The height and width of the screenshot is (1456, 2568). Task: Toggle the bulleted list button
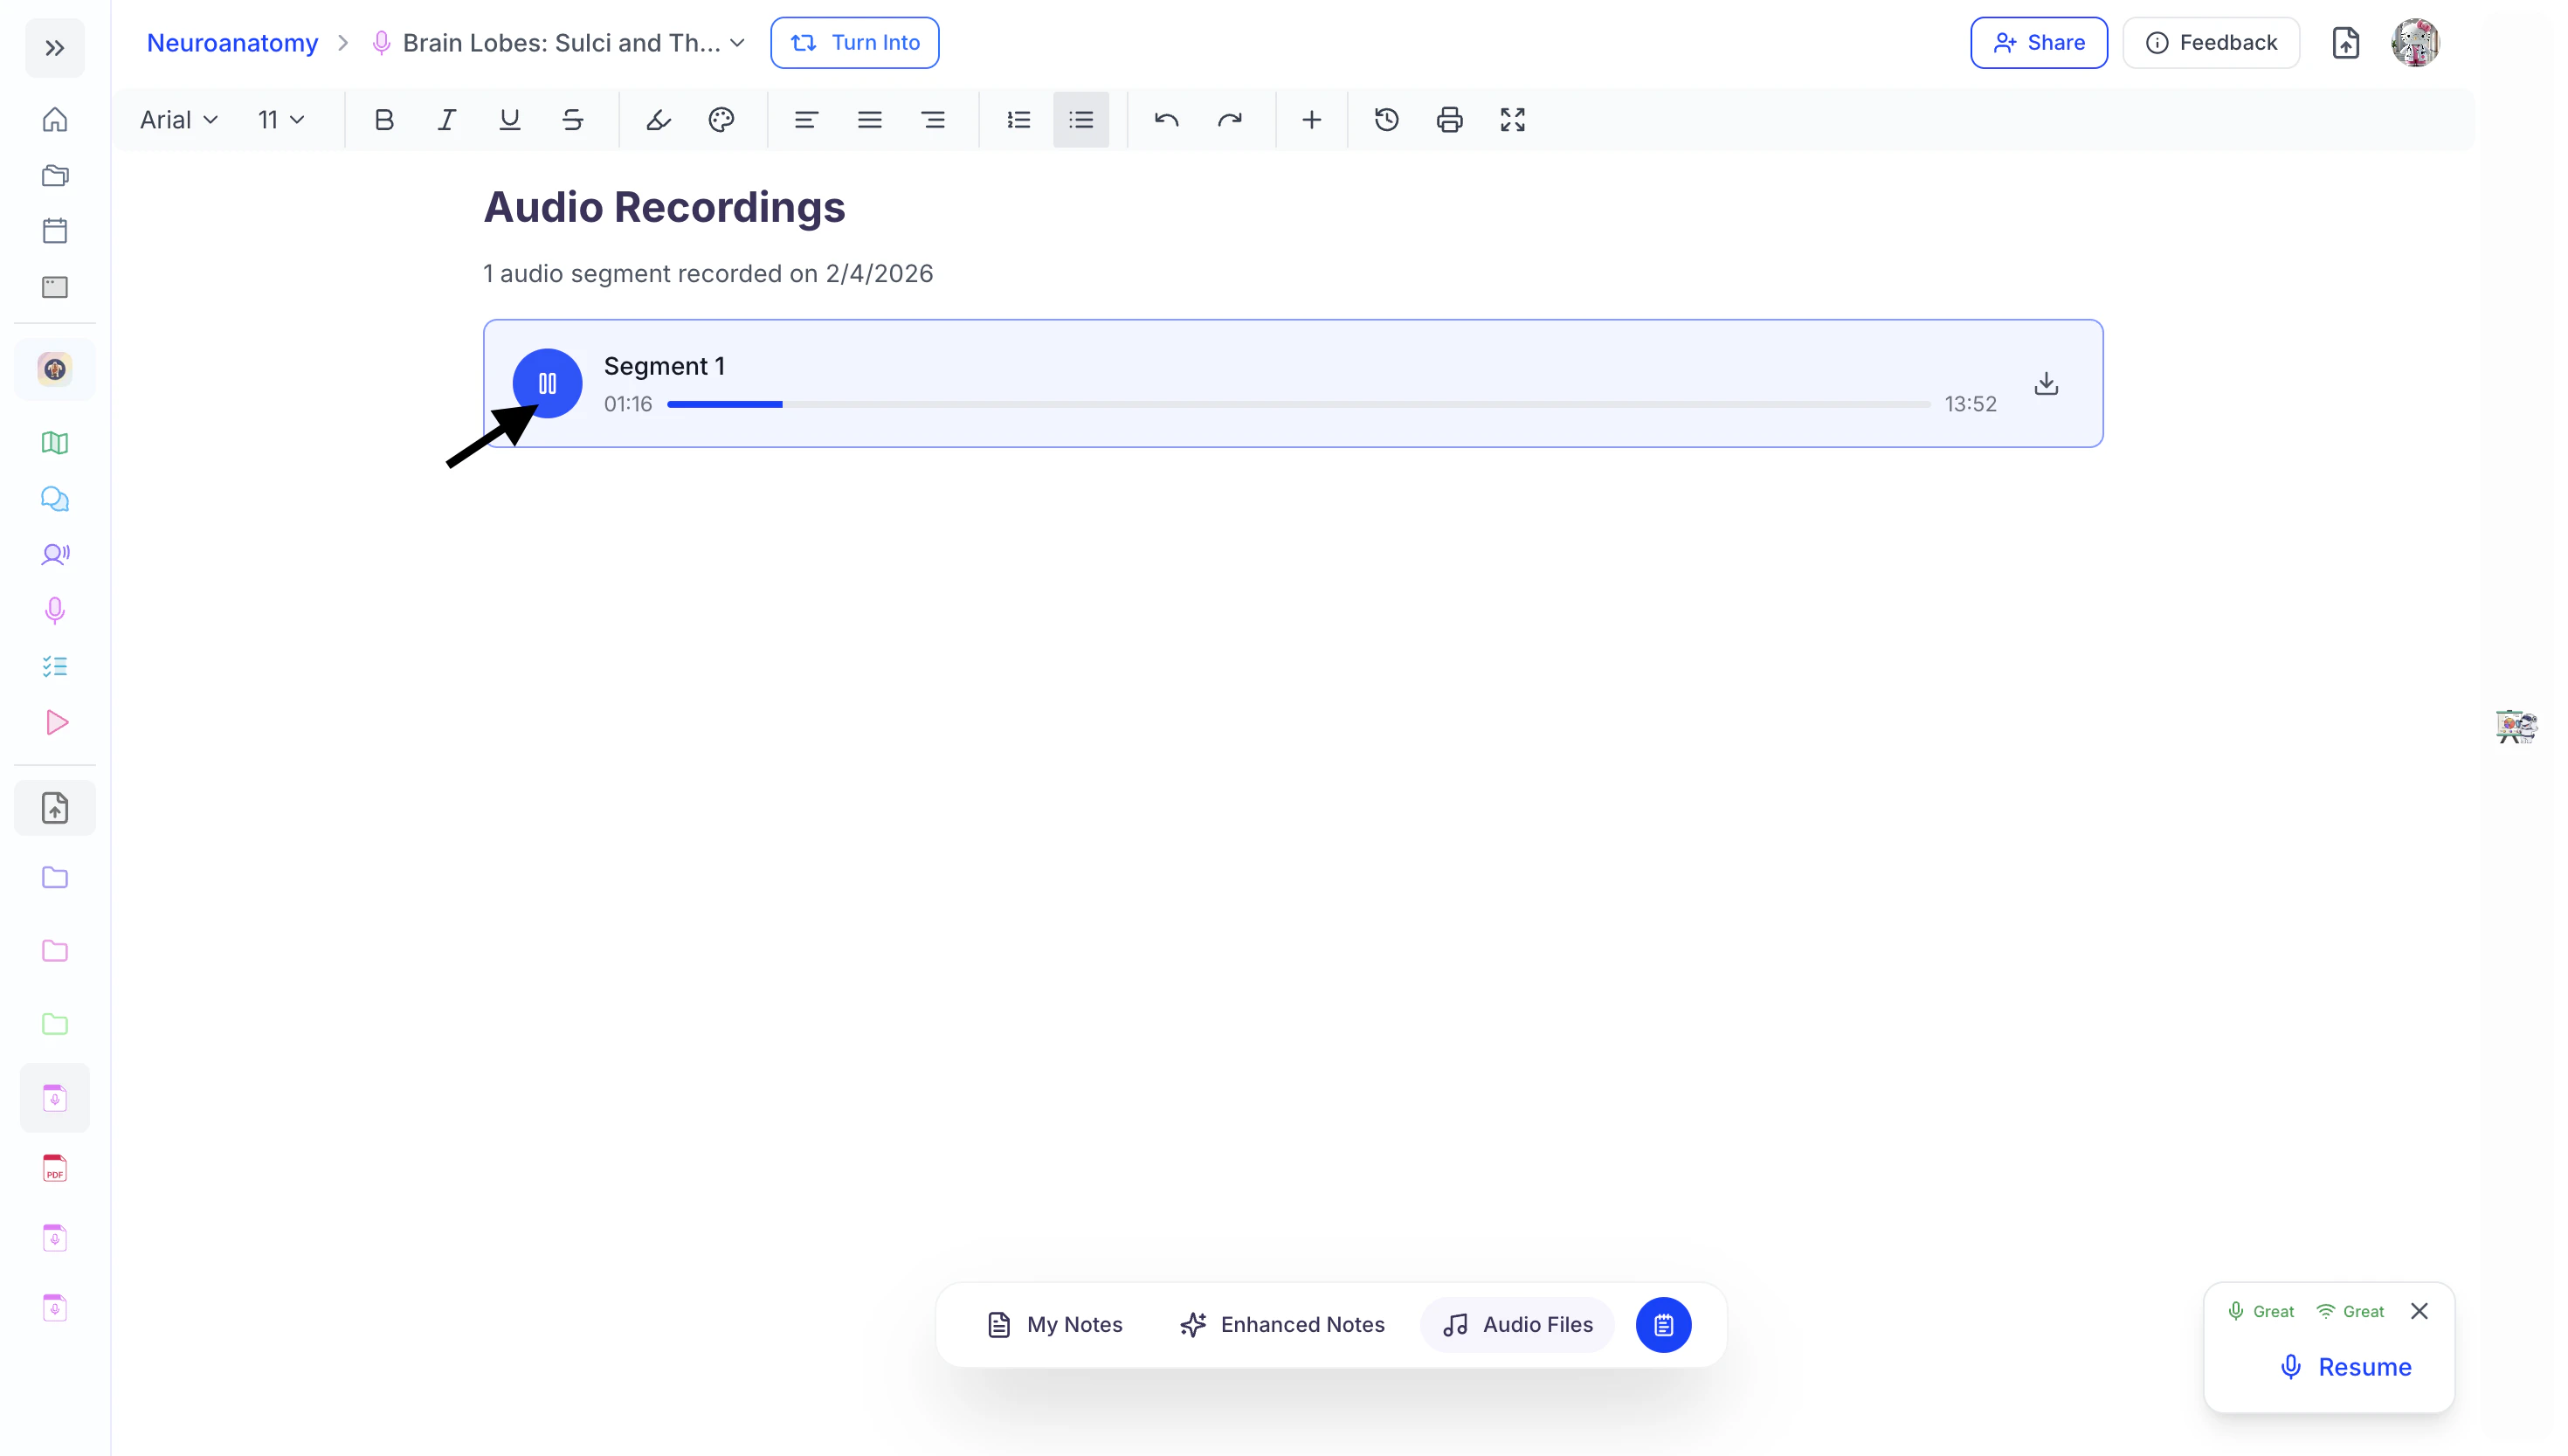1081,120
